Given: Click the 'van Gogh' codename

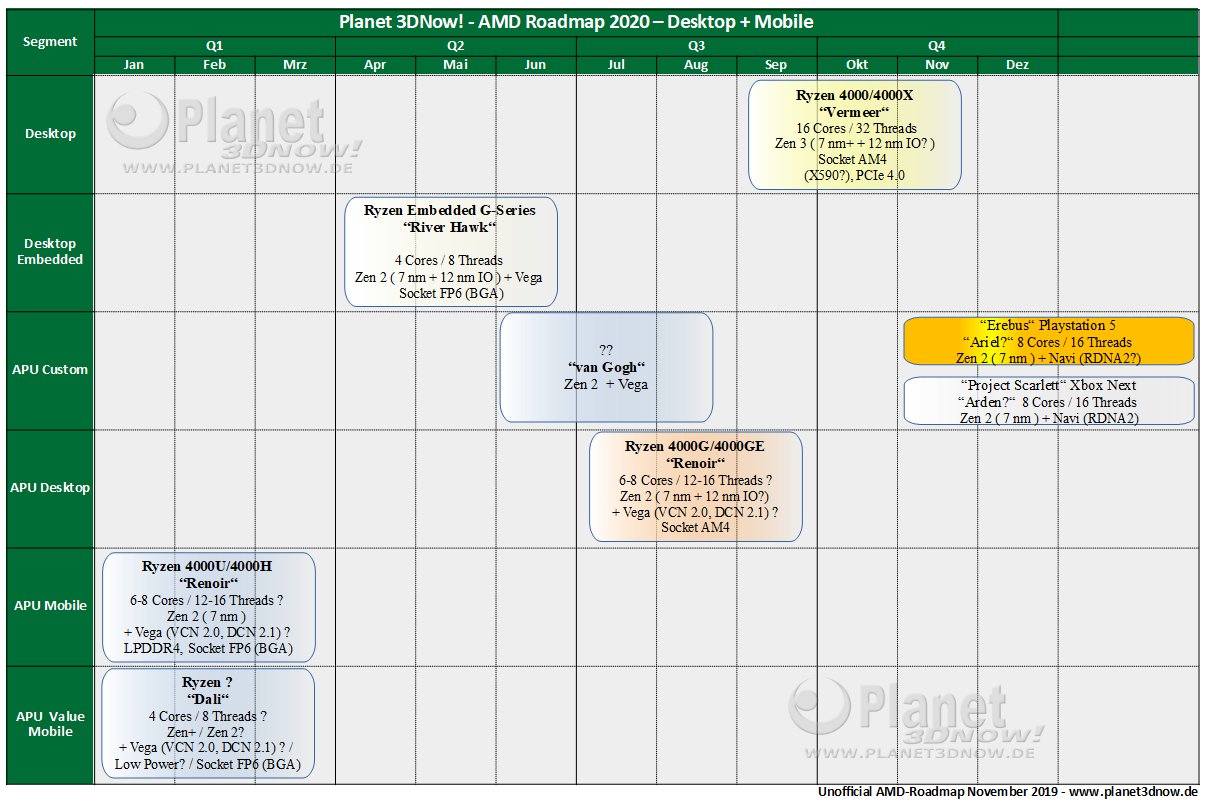Looking at the screenshot, I should (x=606, y=367).
